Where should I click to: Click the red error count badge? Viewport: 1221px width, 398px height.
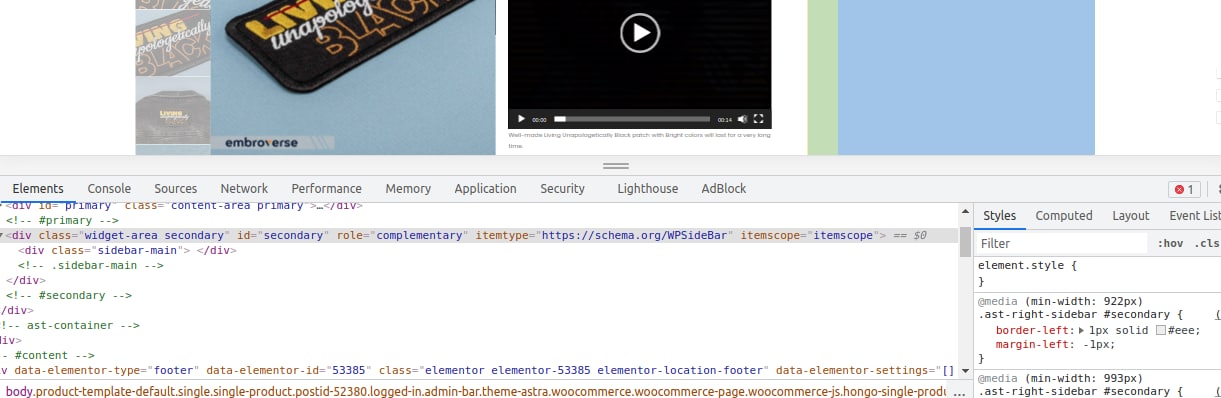coord(1184,189)
